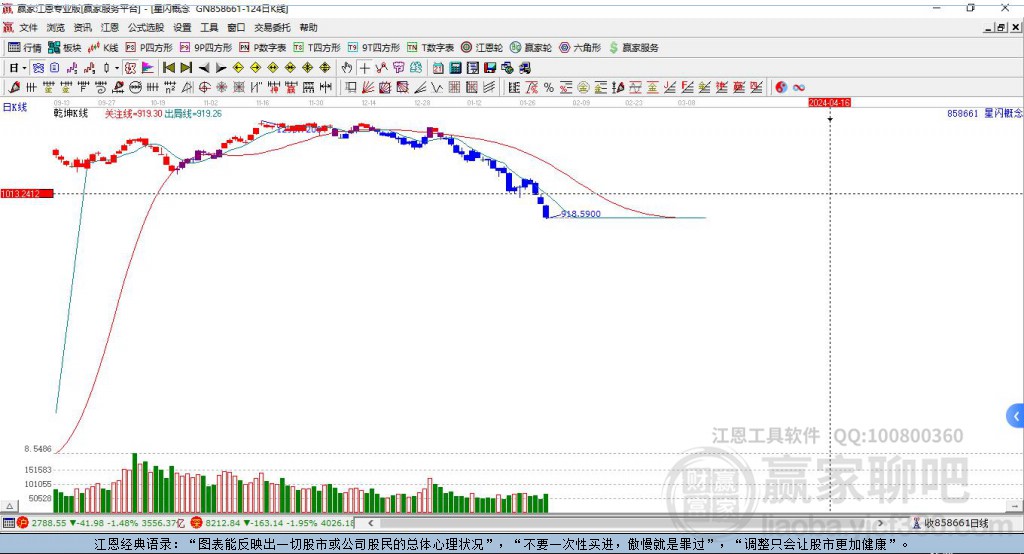
Task: Open the 浏览 menu
Action: pos(56,27)
